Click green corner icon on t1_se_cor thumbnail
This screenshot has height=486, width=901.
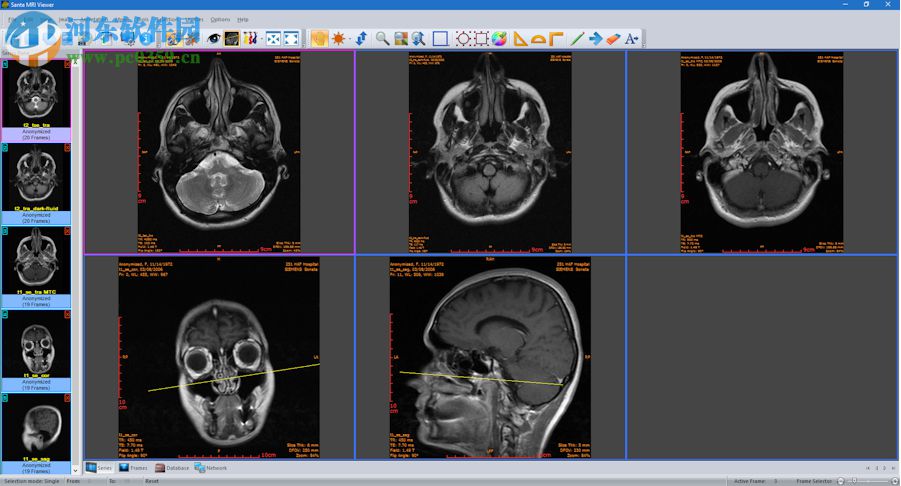click(5, 315)
